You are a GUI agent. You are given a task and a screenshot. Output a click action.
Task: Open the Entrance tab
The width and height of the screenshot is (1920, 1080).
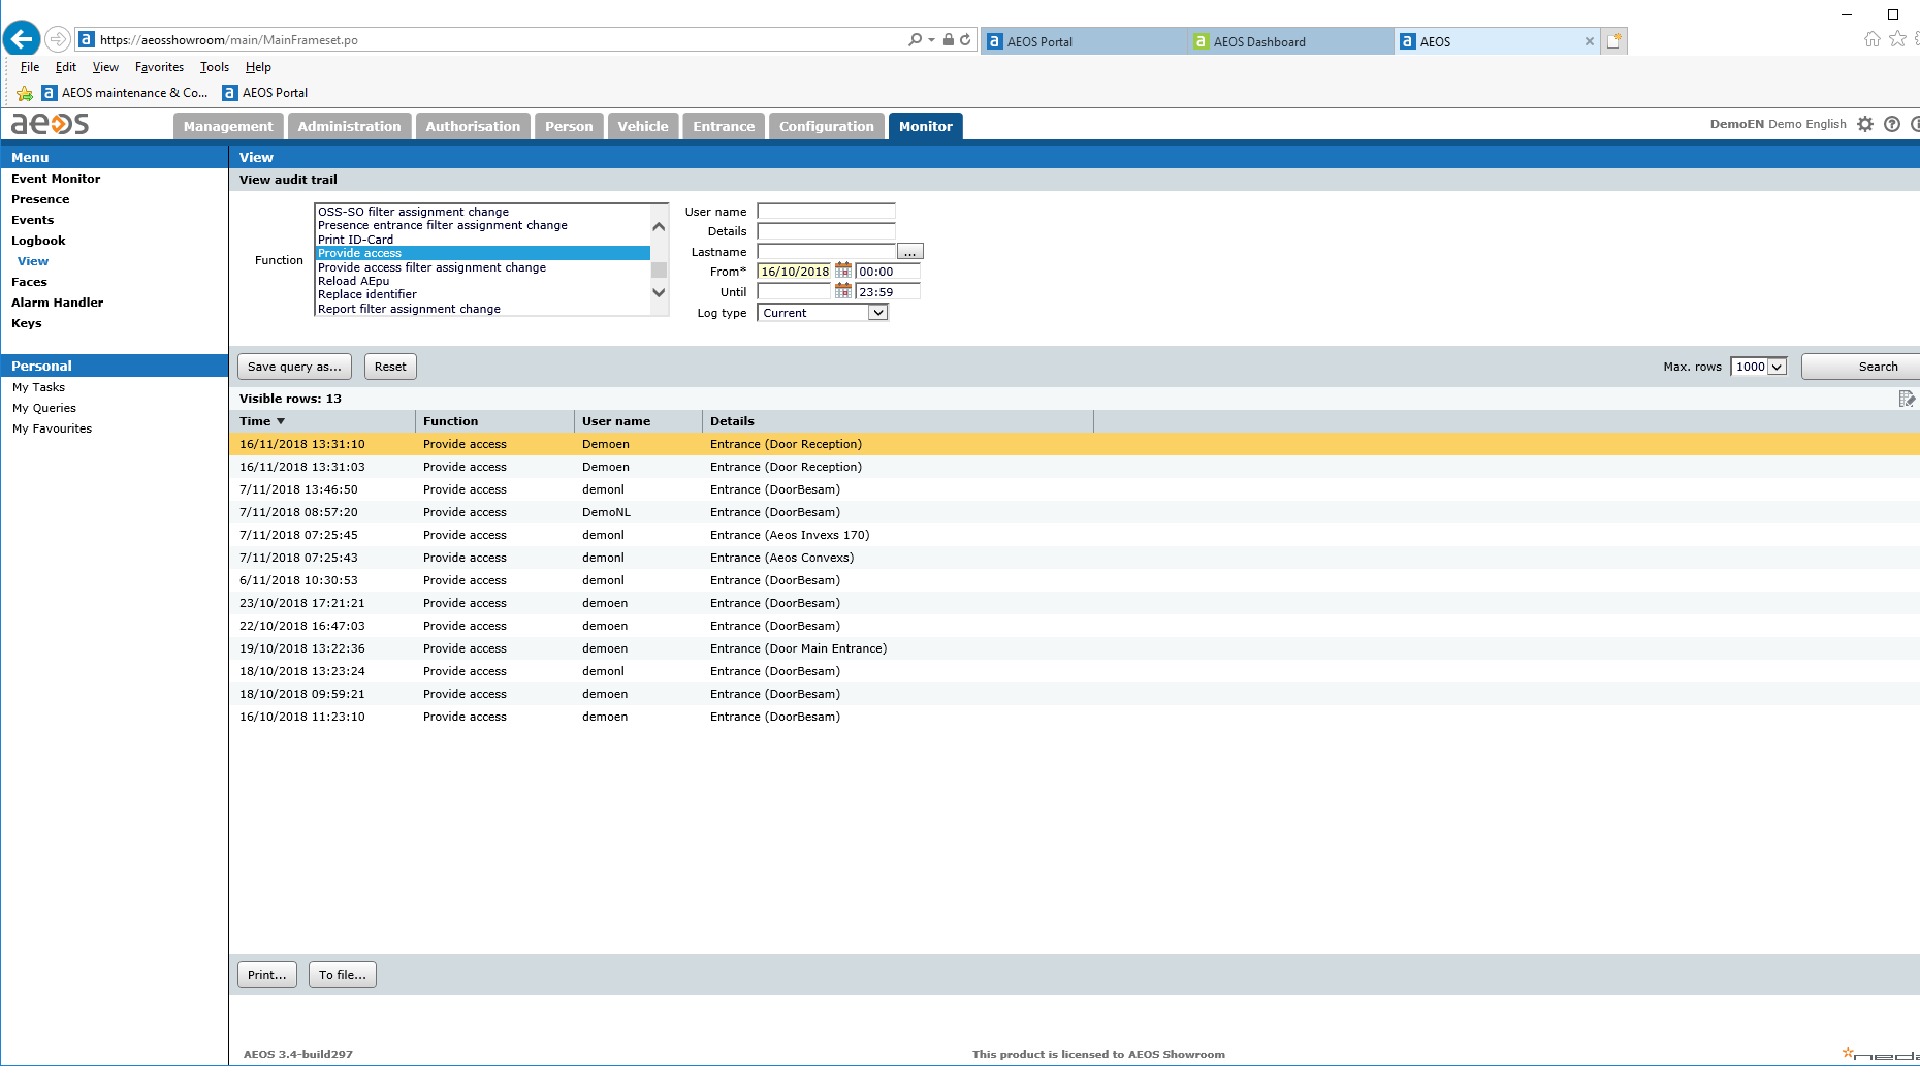click(x=724, y=126)
